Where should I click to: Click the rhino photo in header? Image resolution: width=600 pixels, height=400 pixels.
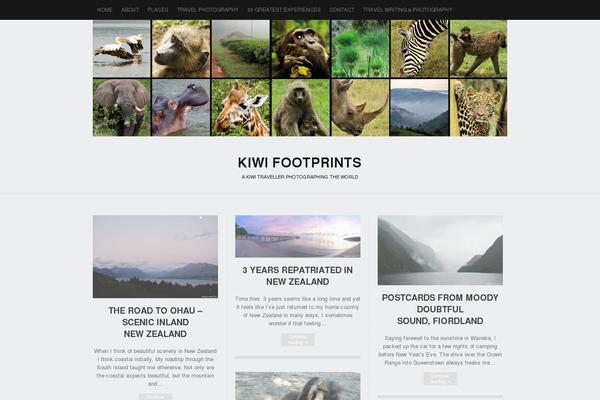[360, 108]
